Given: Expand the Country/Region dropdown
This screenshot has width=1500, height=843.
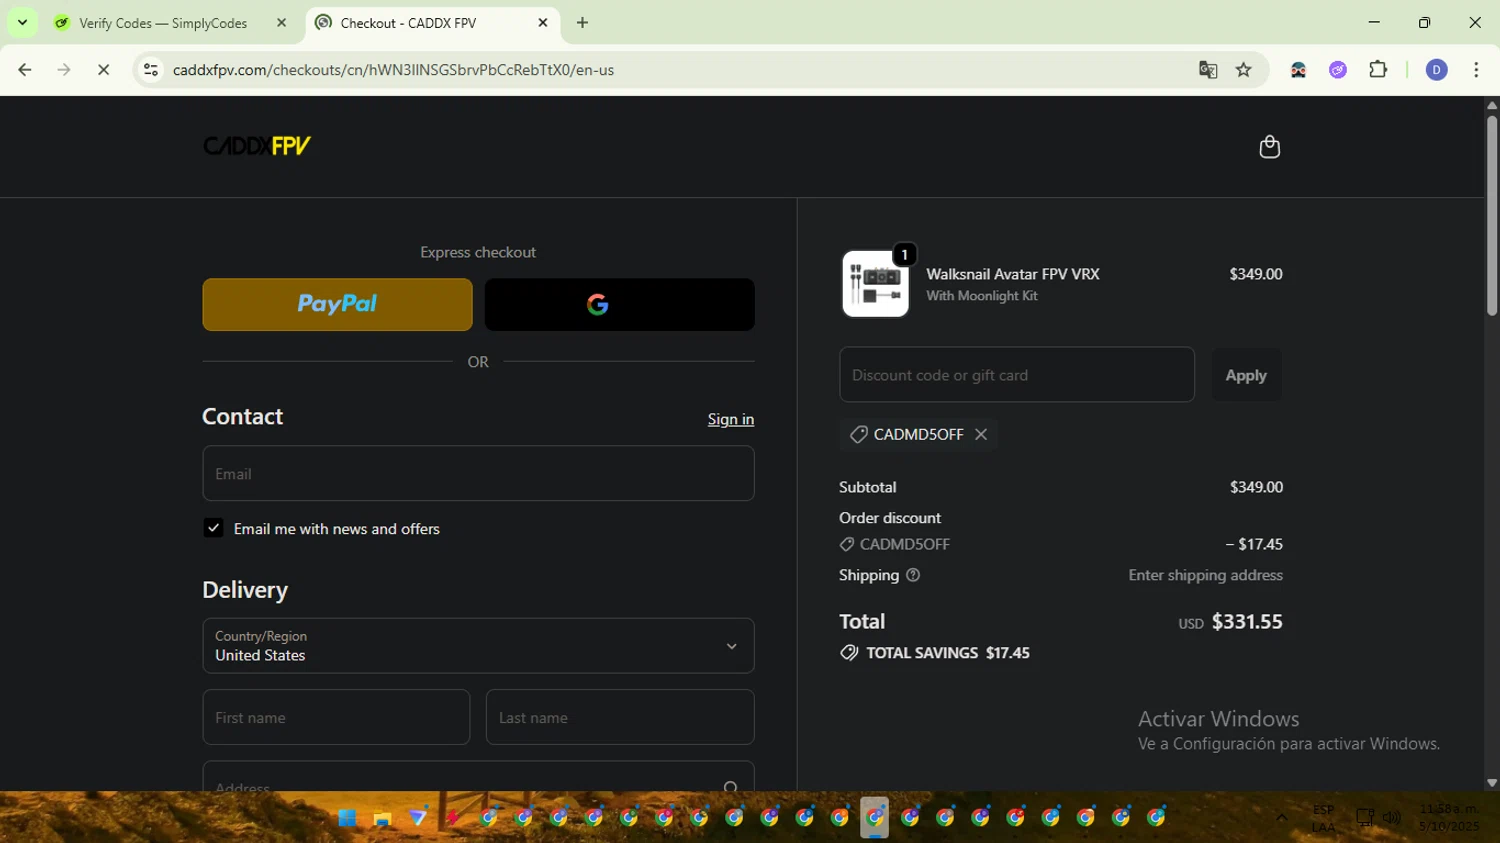Looking at the screenshot, I should 478,646.
